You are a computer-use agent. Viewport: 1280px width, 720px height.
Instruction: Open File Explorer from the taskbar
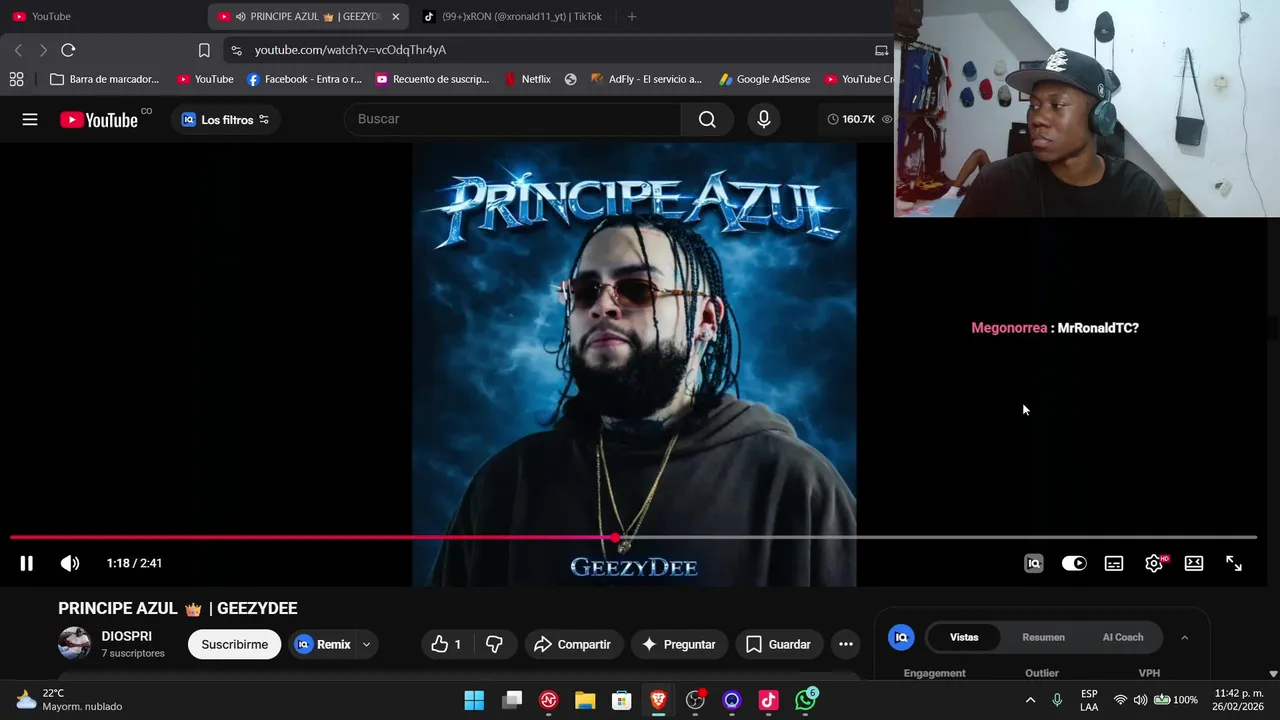click(x=585, y=700)
